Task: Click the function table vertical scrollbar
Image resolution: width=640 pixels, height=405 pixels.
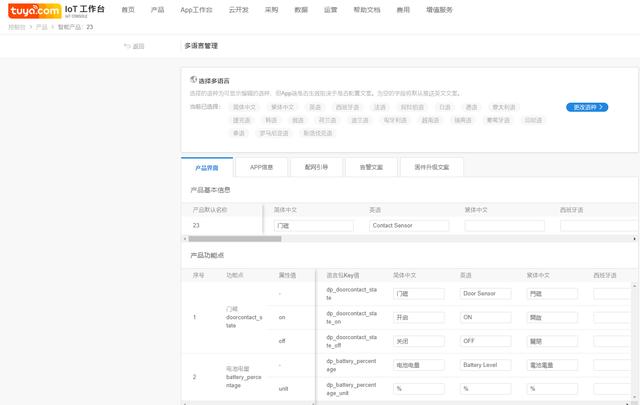Action: [x=634, y=341]
